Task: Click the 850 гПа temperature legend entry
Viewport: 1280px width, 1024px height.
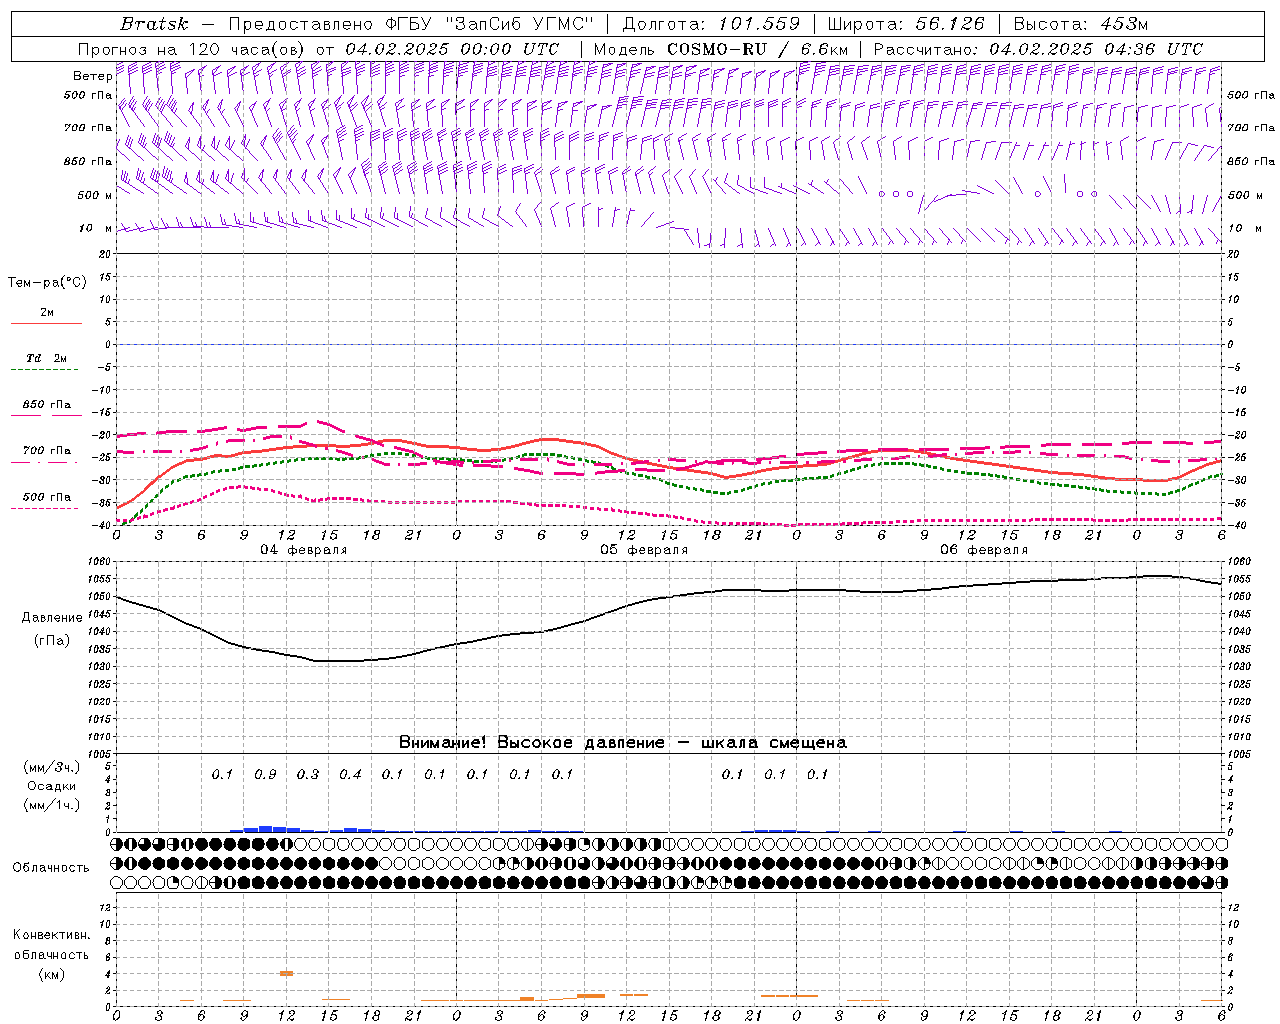Action: (47, 405)
